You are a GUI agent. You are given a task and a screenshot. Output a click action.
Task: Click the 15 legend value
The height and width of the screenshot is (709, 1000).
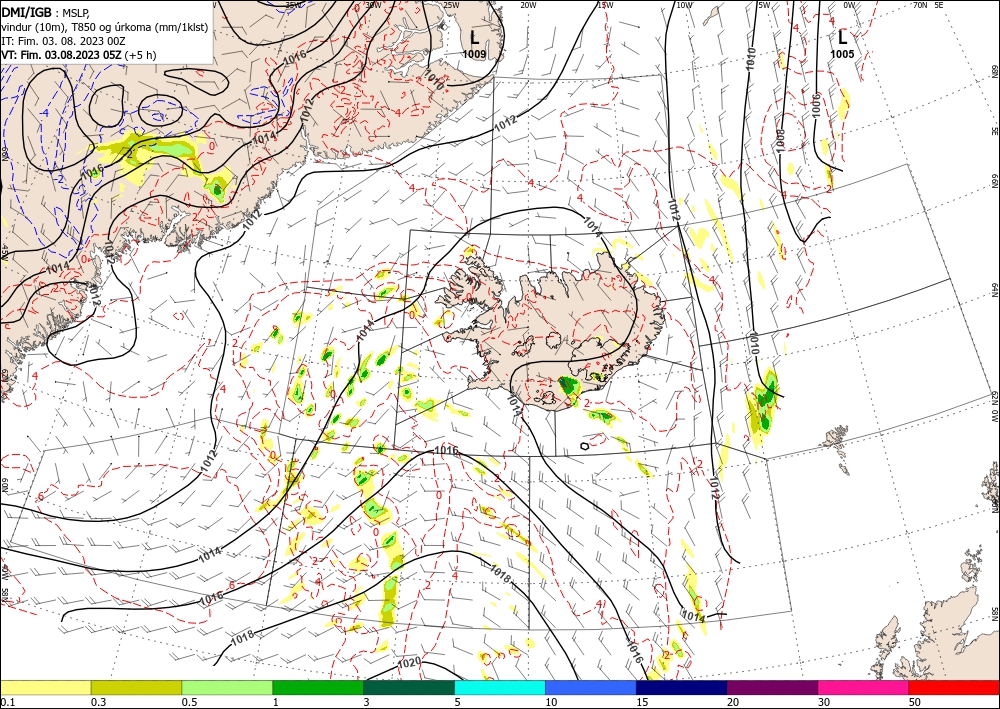click(x=642, y=702)
